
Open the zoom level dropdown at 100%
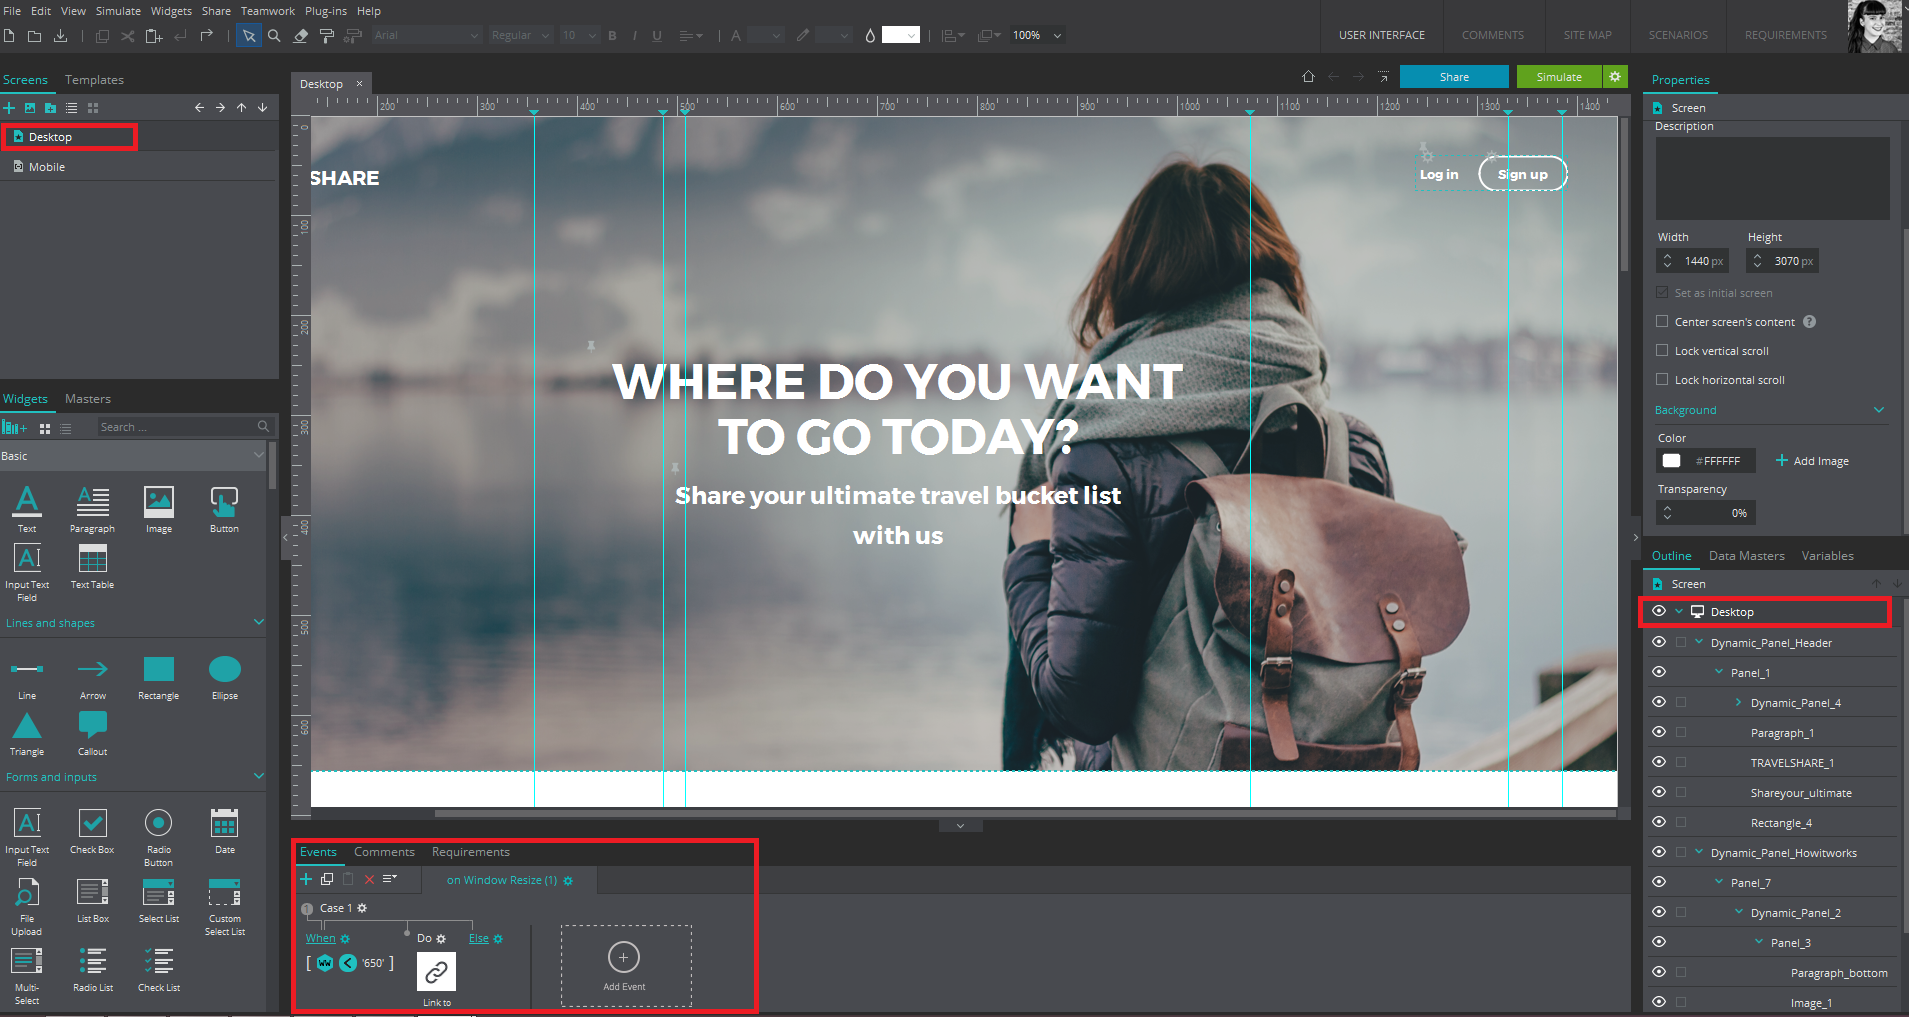(x=1057, y=36)
